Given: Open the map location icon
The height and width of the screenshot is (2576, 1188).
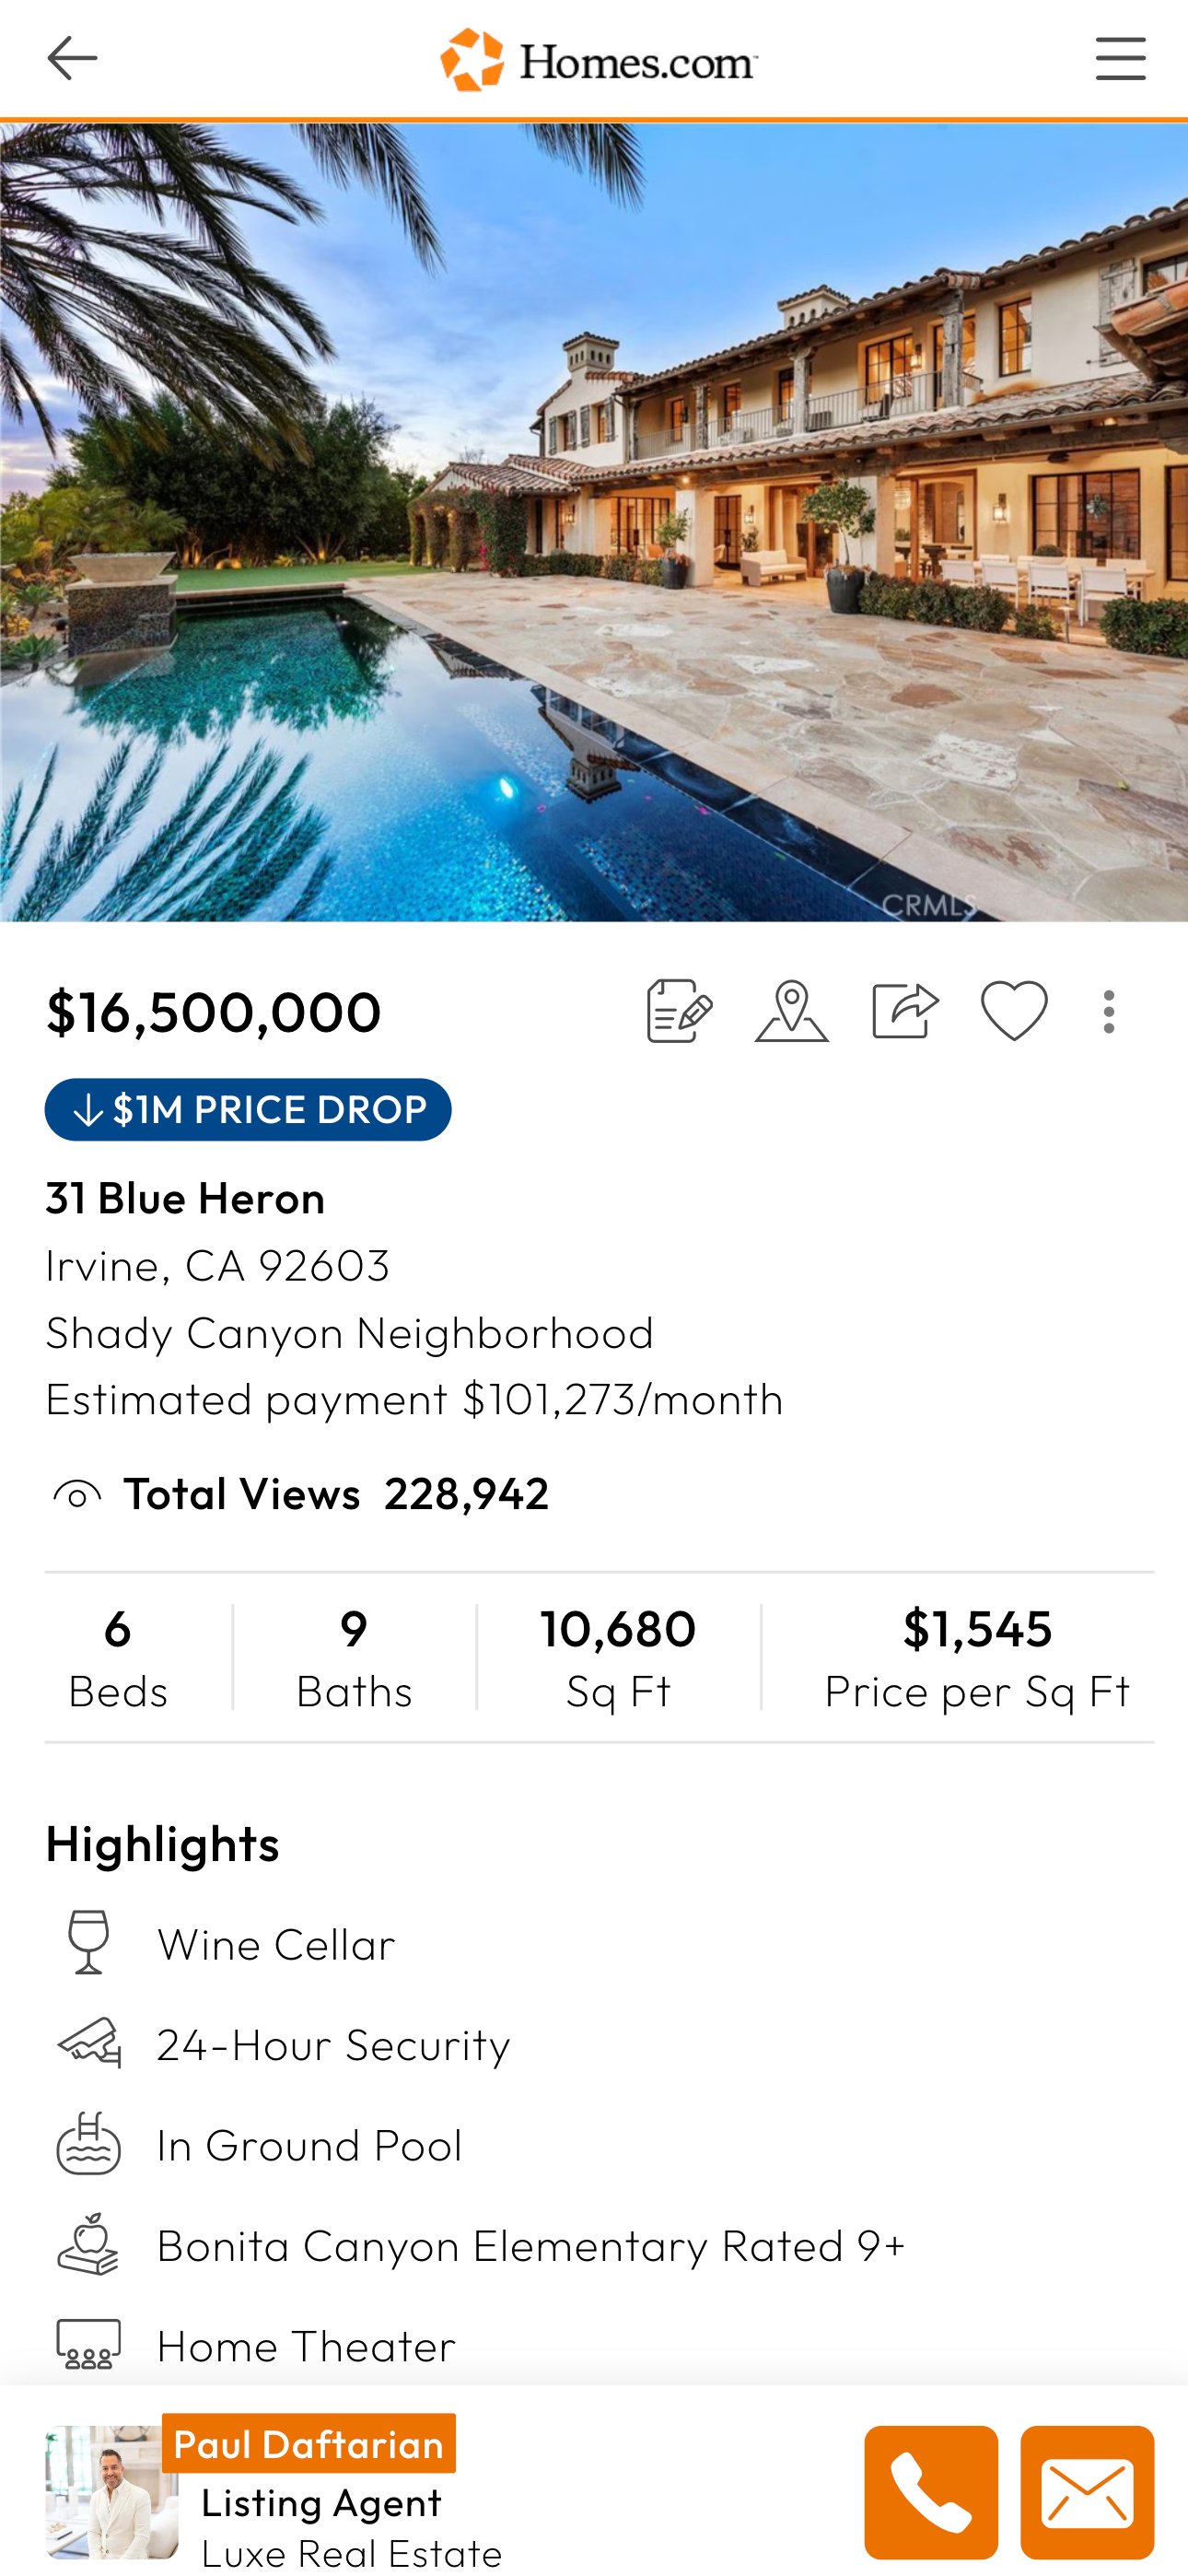Looking at the screenshot, I should [x=791, y=1011].
